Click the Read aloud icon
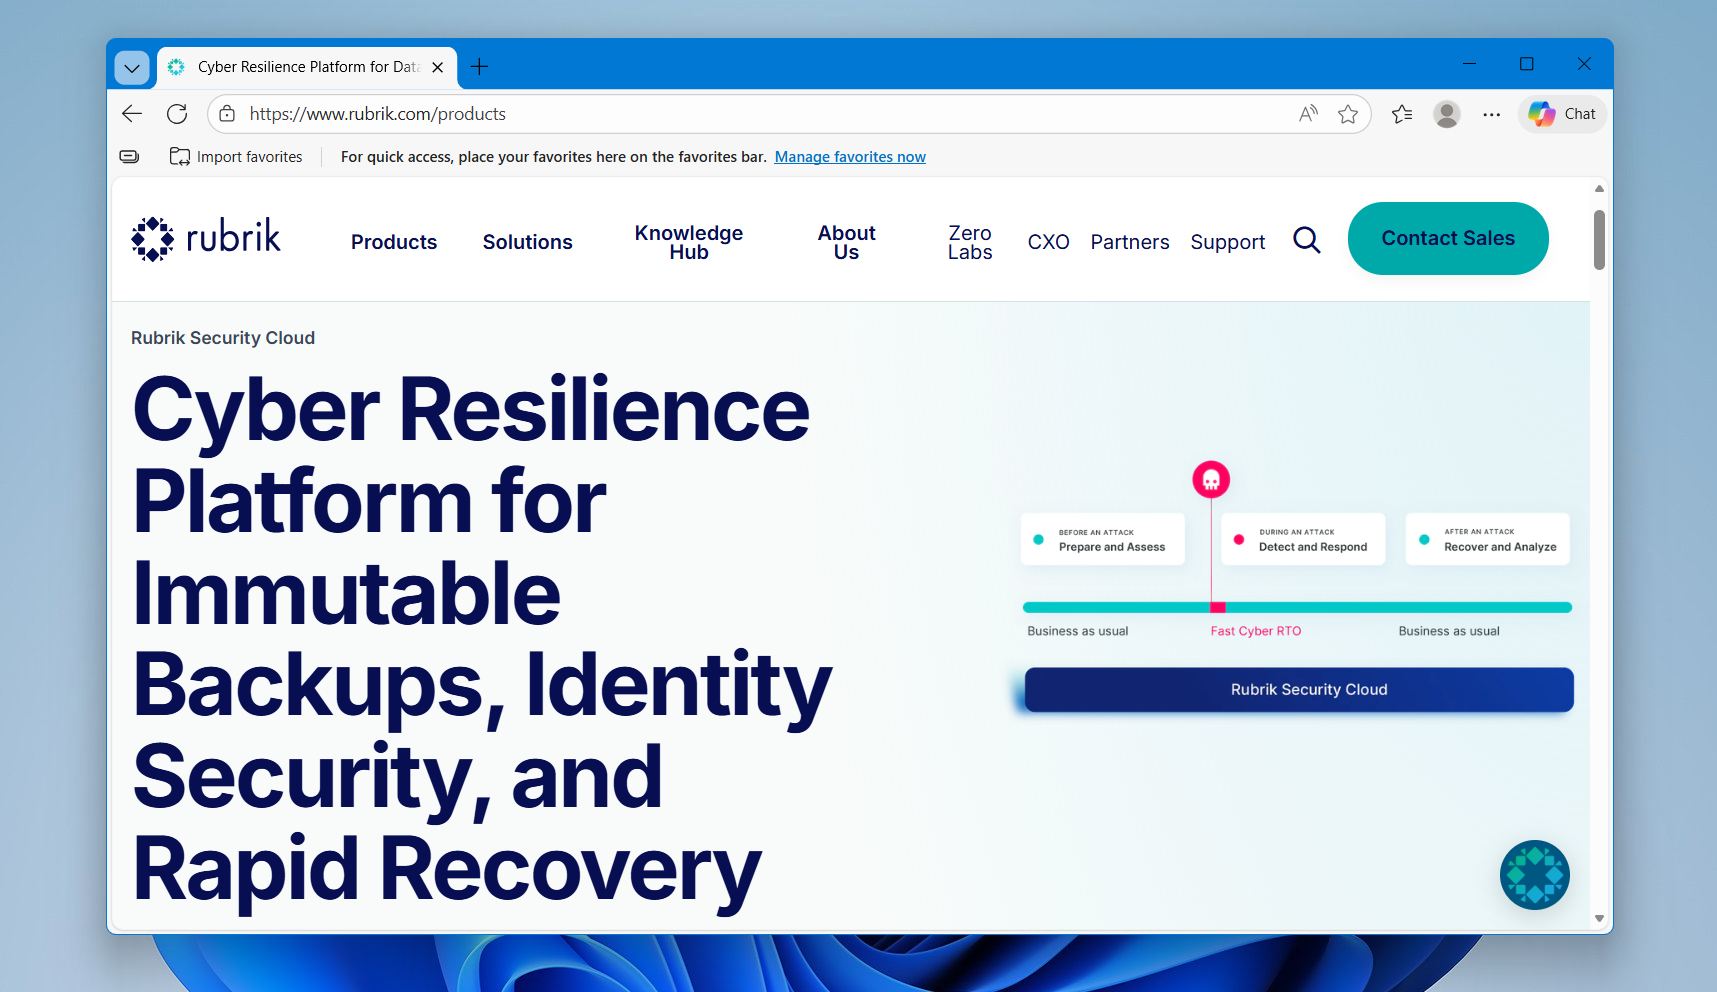 1308,114
